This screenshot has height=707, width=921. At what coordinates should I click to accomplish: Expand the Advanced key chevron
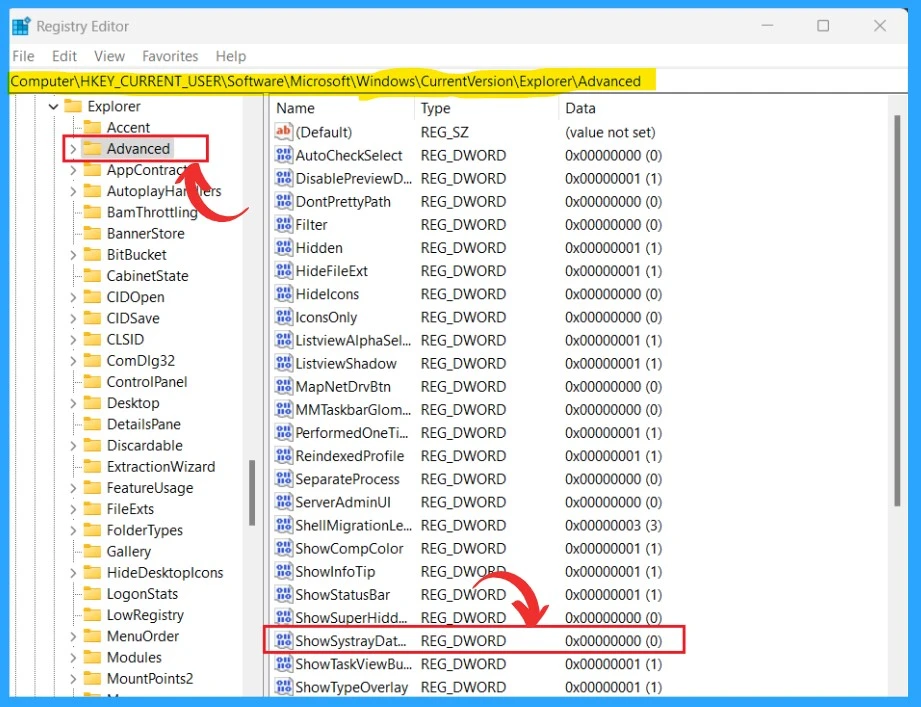pyautogui.click(x=73, y=149)
